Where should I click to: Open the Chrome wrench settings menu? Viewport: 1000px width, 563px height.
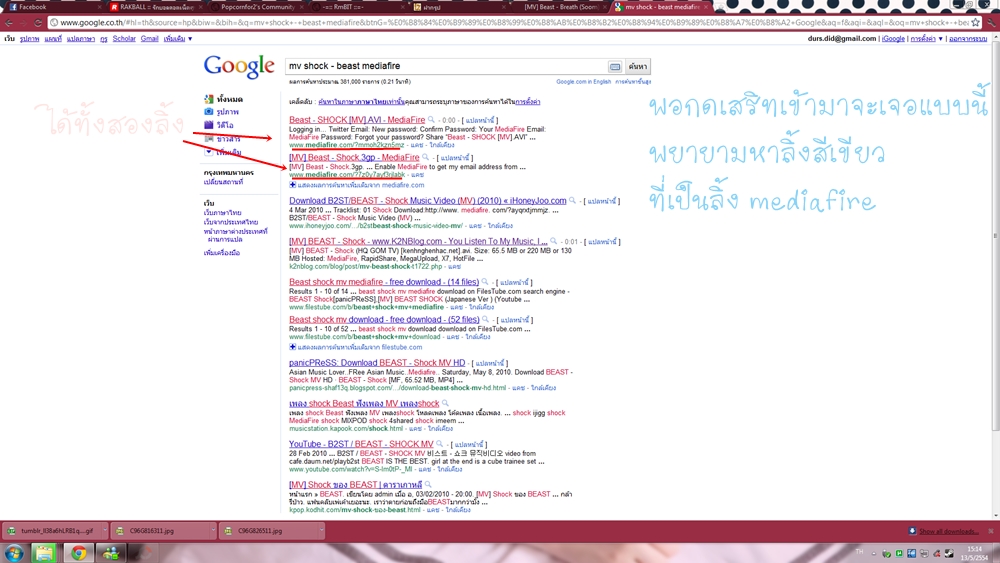(992, 22)
